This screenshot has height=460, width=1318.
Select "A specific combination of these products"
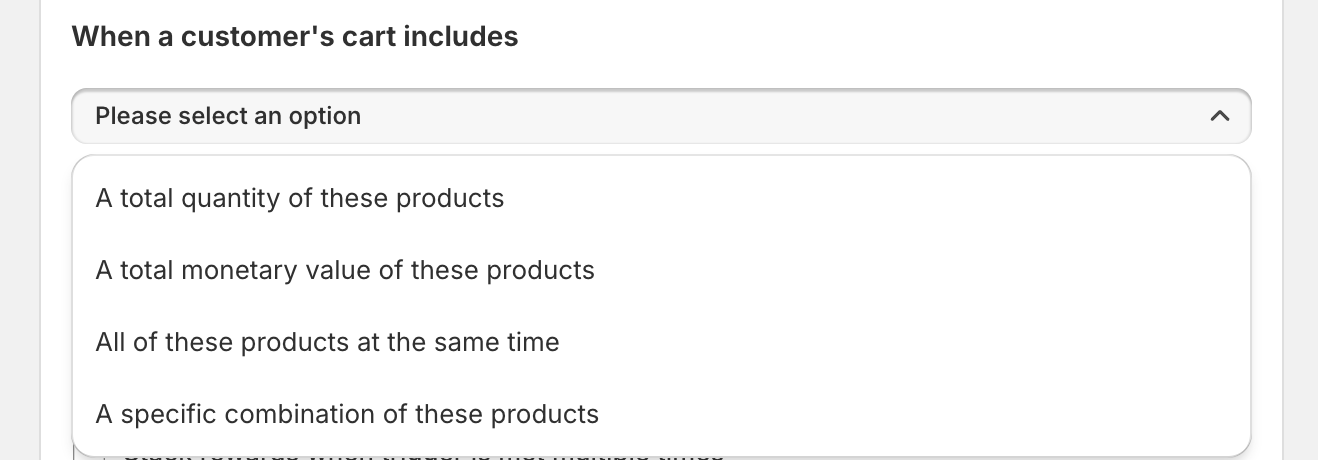346,414
